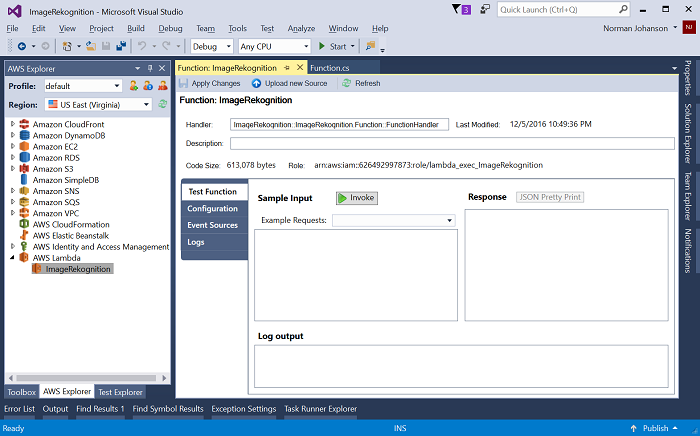Click the Visual Studio logo icon

click(14, 11)
